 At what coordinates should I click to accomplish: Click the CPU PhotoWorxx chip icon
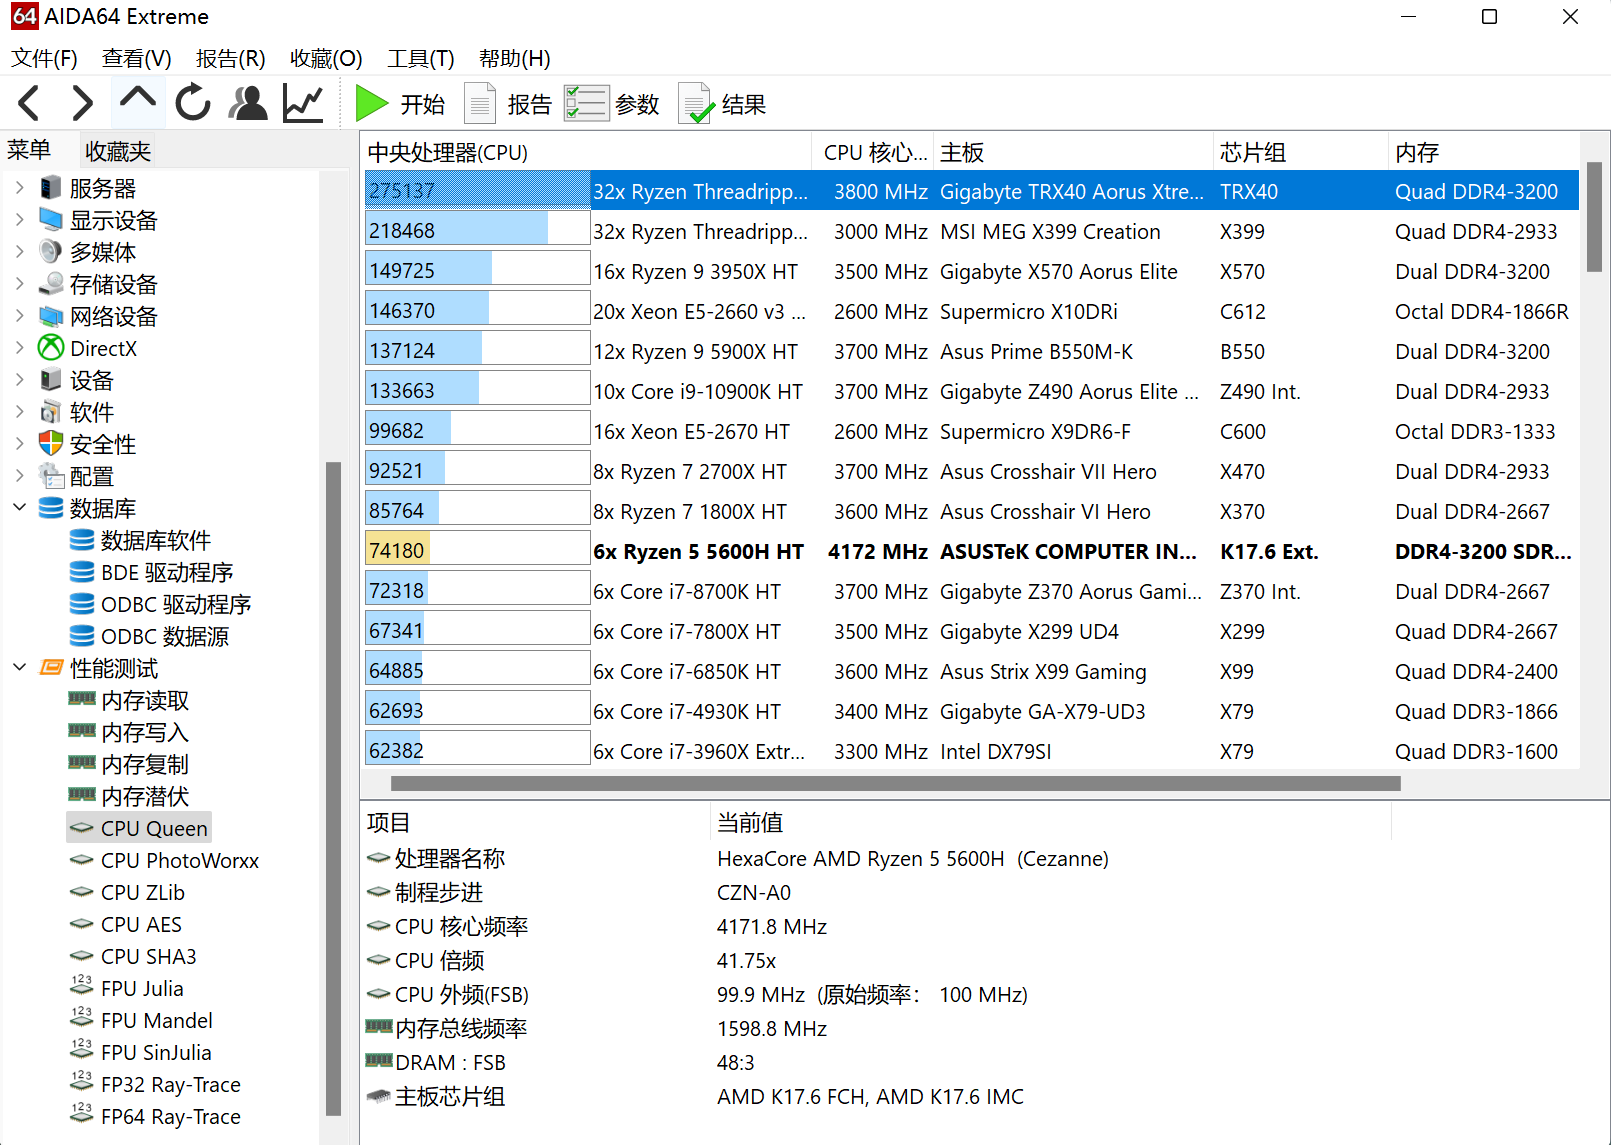point(82,860)
